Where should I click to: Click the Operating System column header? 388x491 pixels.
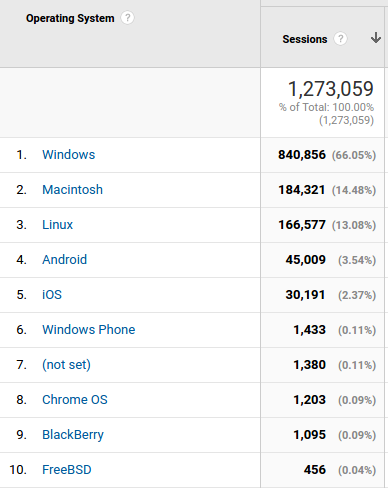(70, 18)
